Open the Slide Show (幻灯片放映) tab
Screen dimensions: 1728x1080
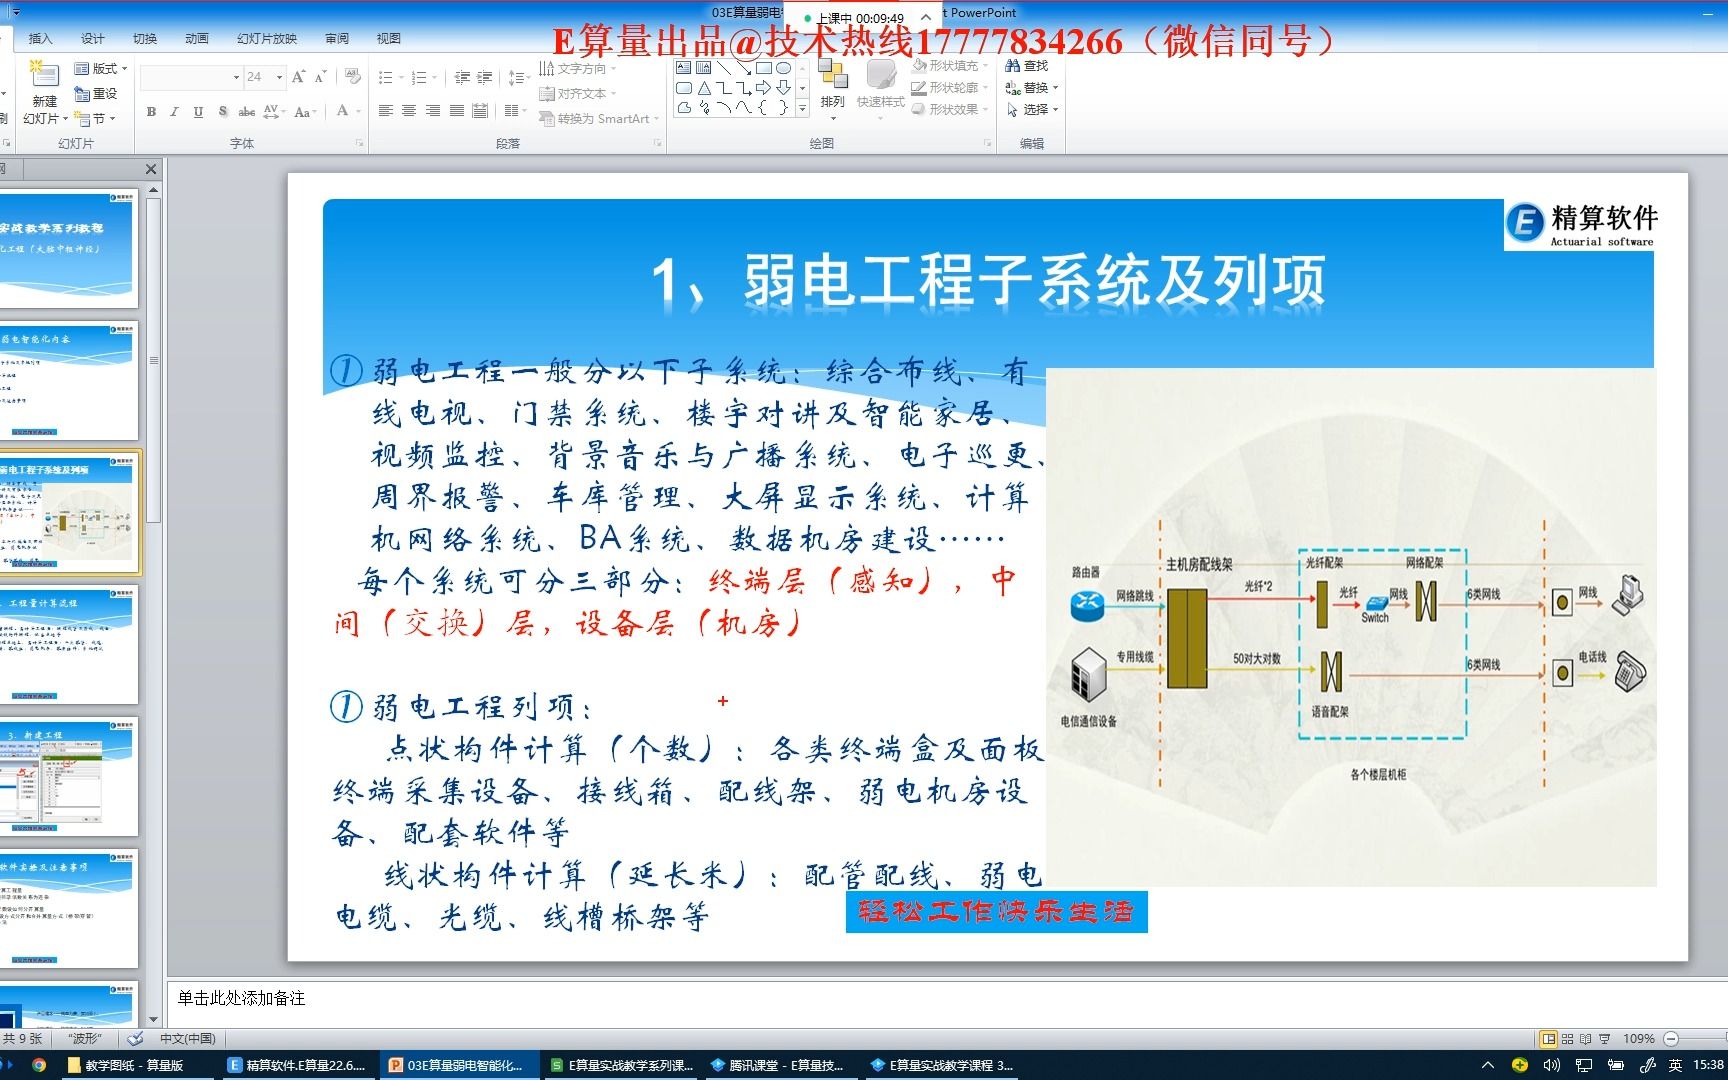pyautogui.click(x=267, y=38)
